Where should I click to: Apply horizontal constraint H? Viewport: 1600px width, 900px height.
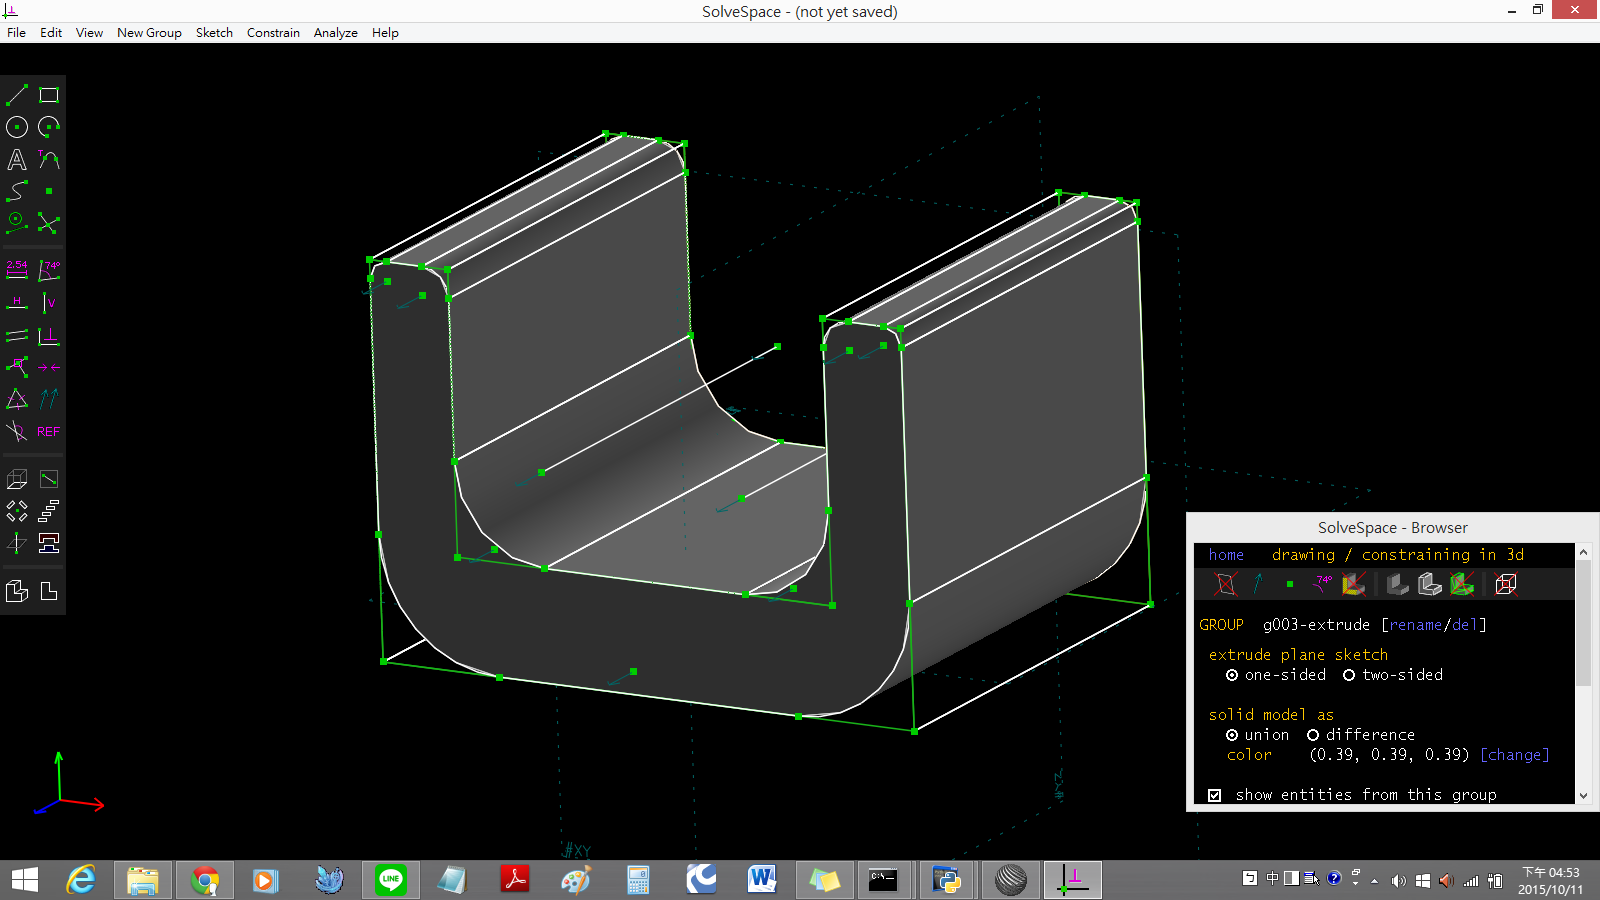coord(17,302)
